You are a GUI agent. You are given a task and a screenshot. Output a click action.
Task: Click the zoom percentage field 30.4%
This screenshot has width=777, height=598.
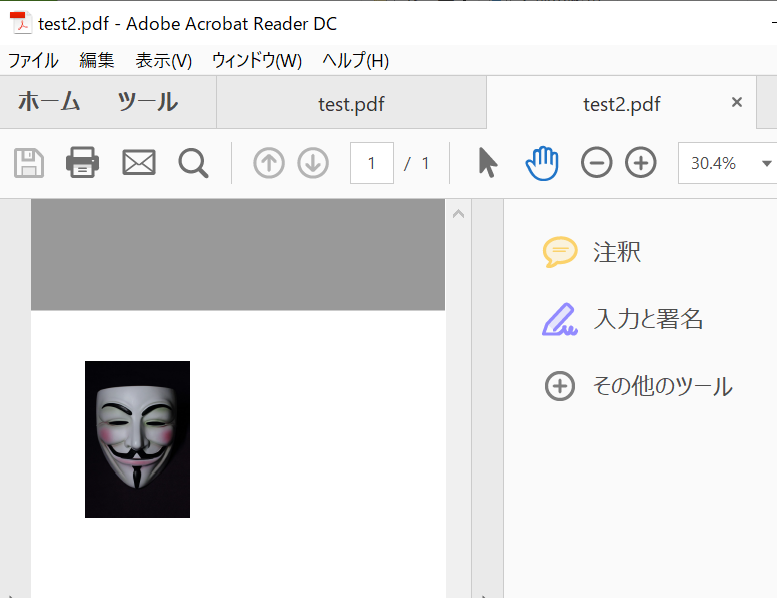[x=714, y=163]
